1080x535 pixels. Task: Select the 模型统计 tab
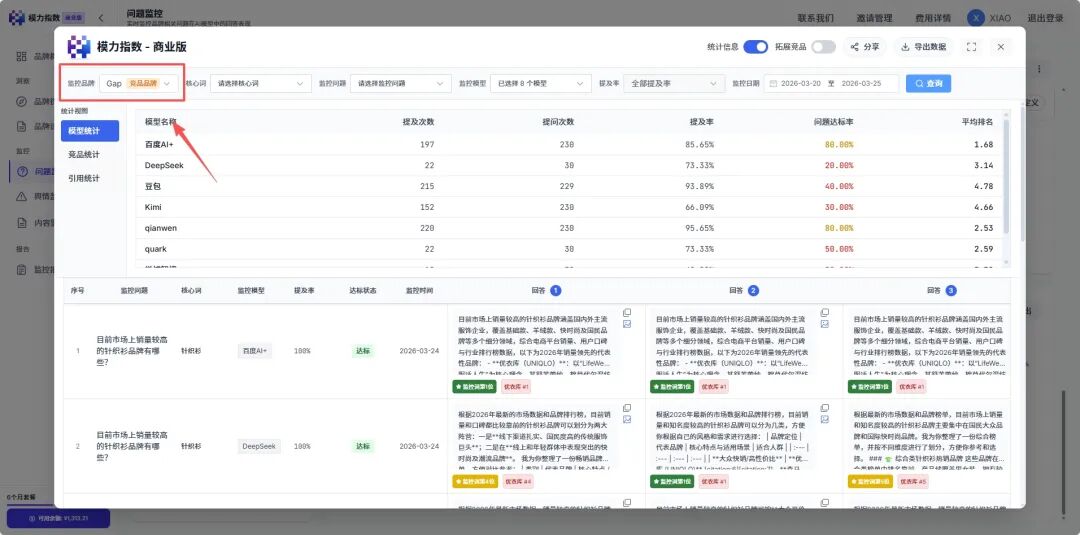click(x=90, y=131)
